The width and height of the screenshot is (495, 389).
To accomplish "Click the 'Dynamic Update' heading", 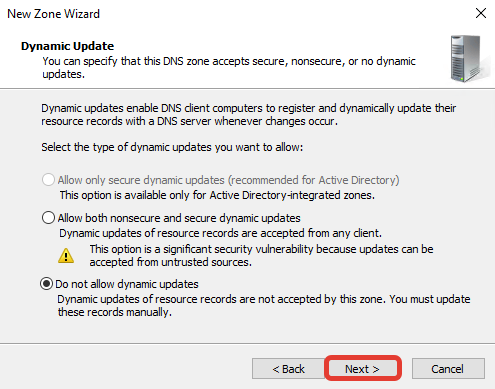I will [67, 46].
